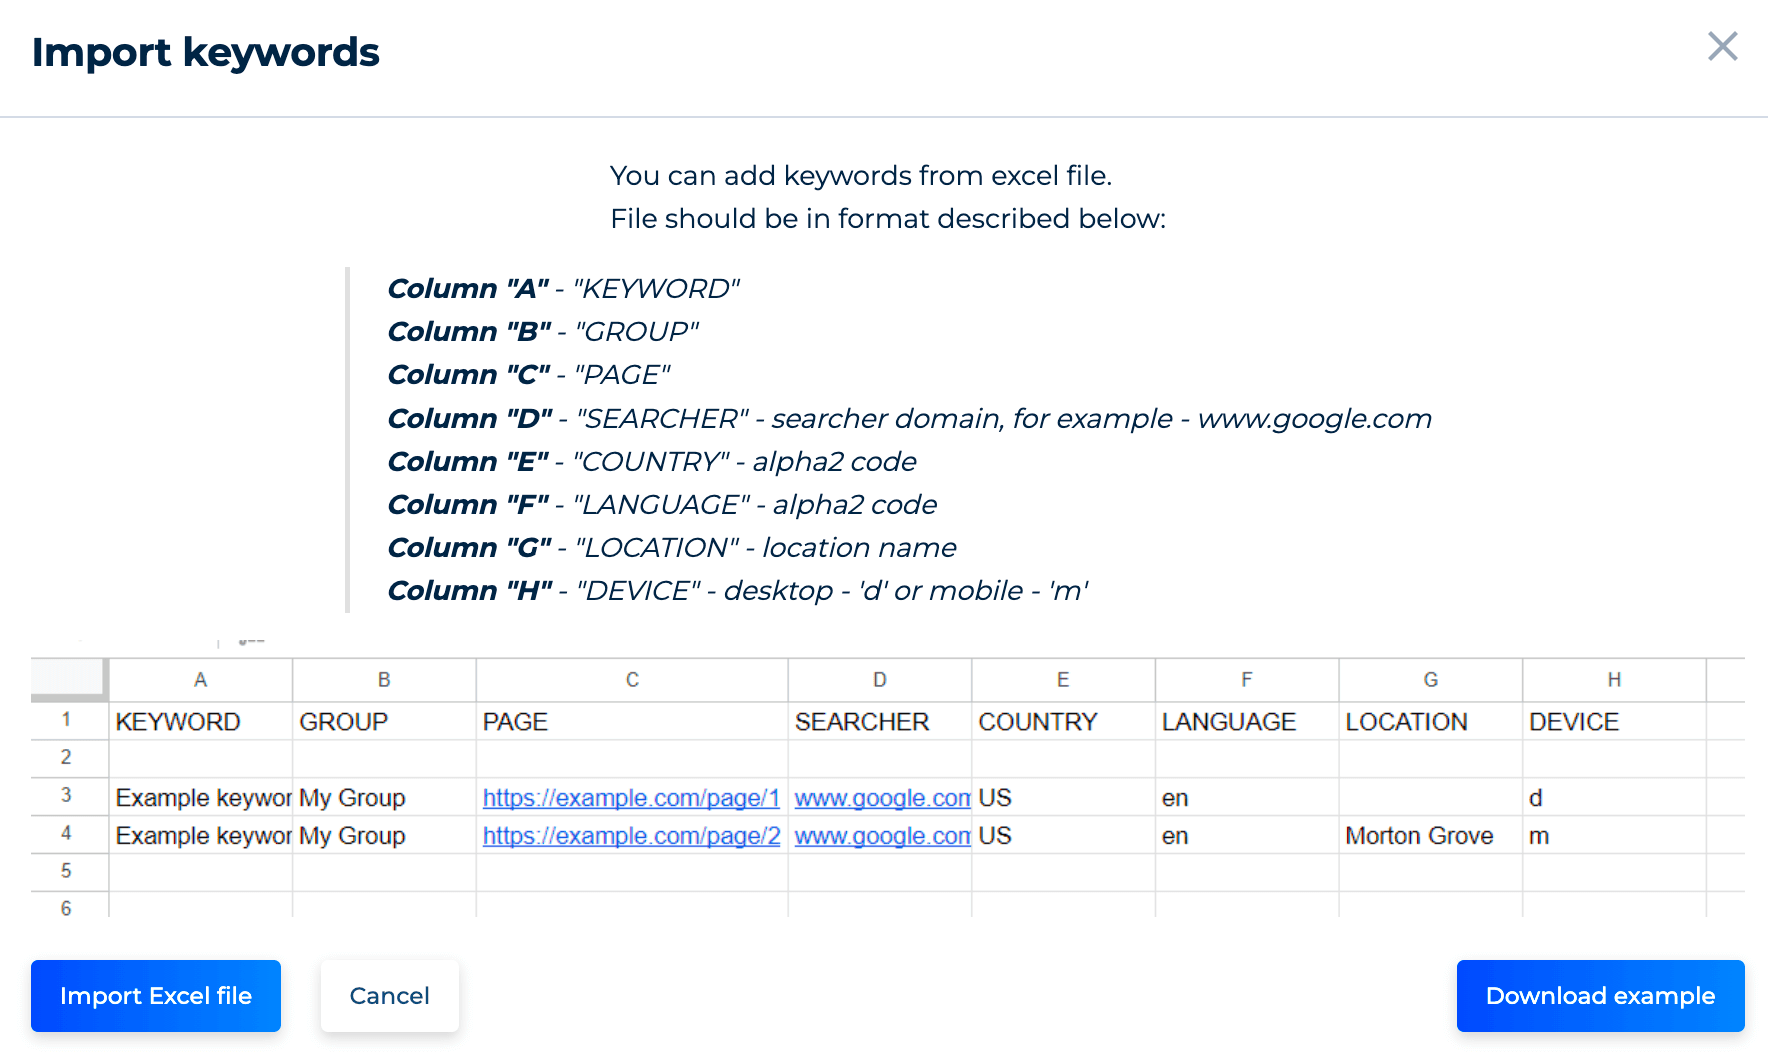This screenshot has height=1064, width=1768.
Task: Select the LANGUAGE header cell
Action: coord(1248,722)
